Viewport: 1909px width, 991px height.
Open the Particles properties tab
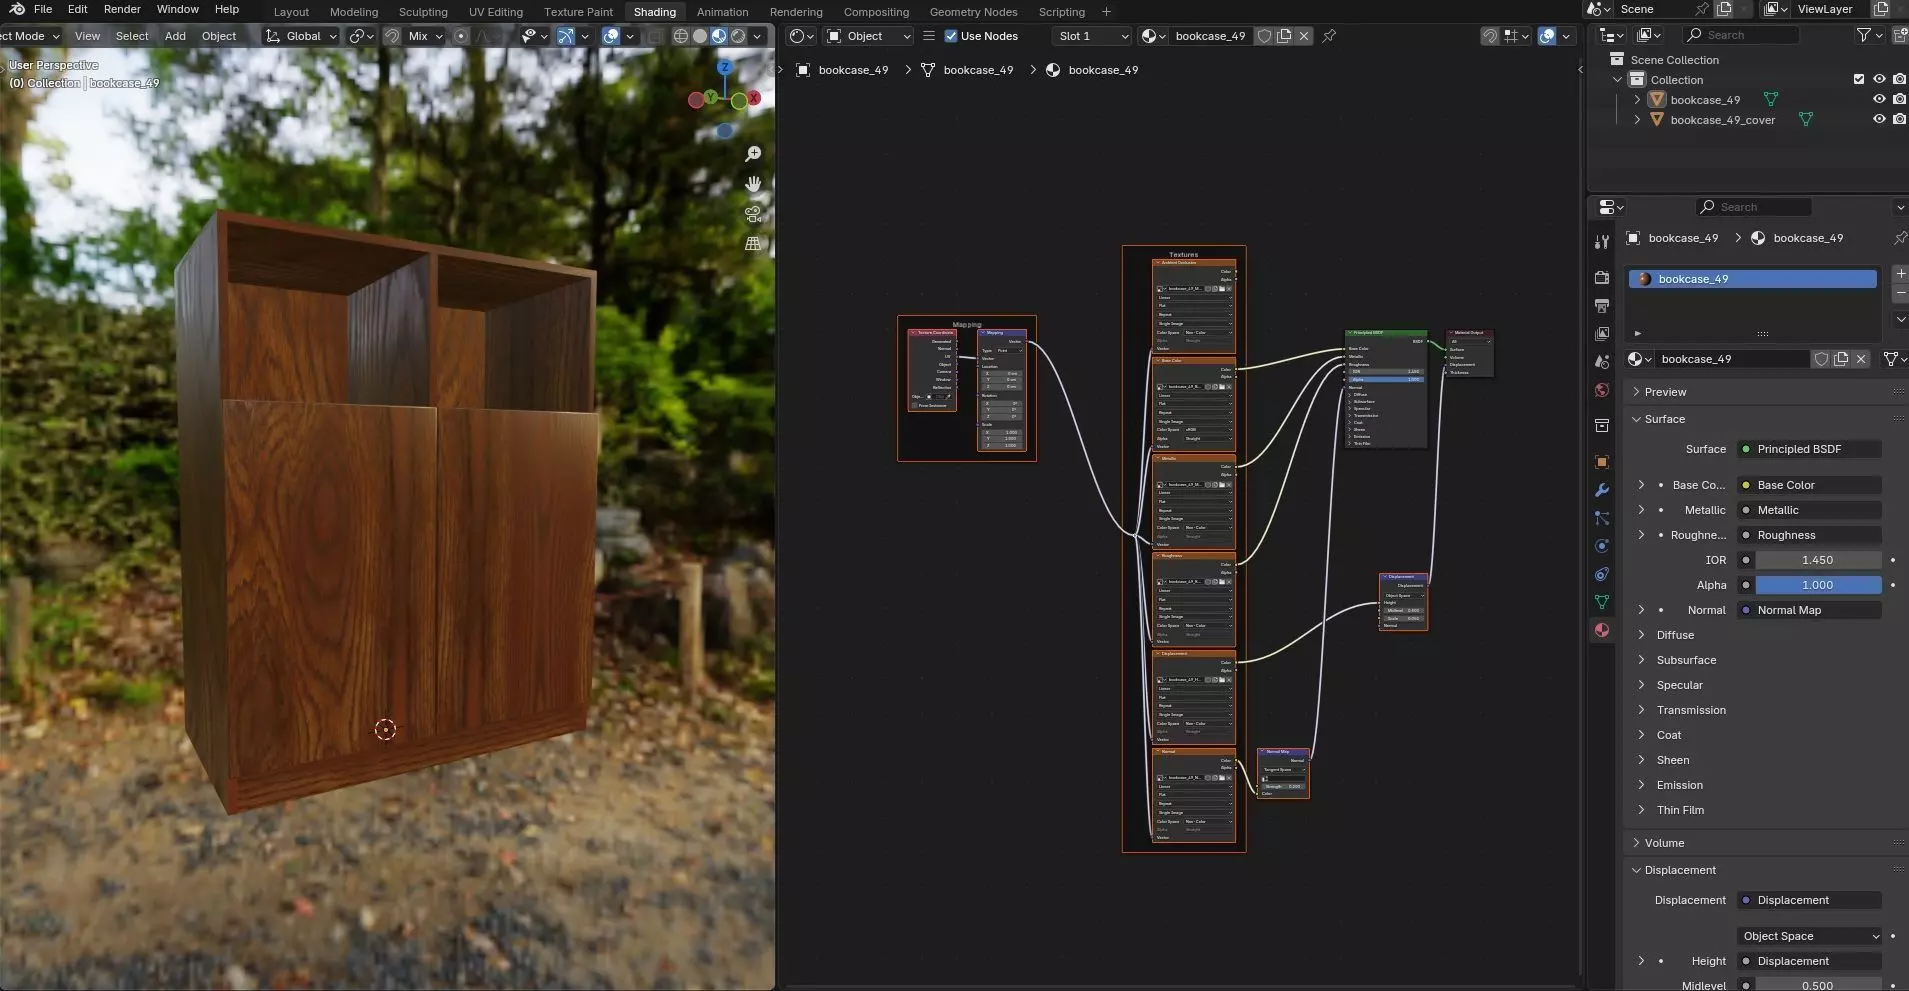[x=1602, y=518]
